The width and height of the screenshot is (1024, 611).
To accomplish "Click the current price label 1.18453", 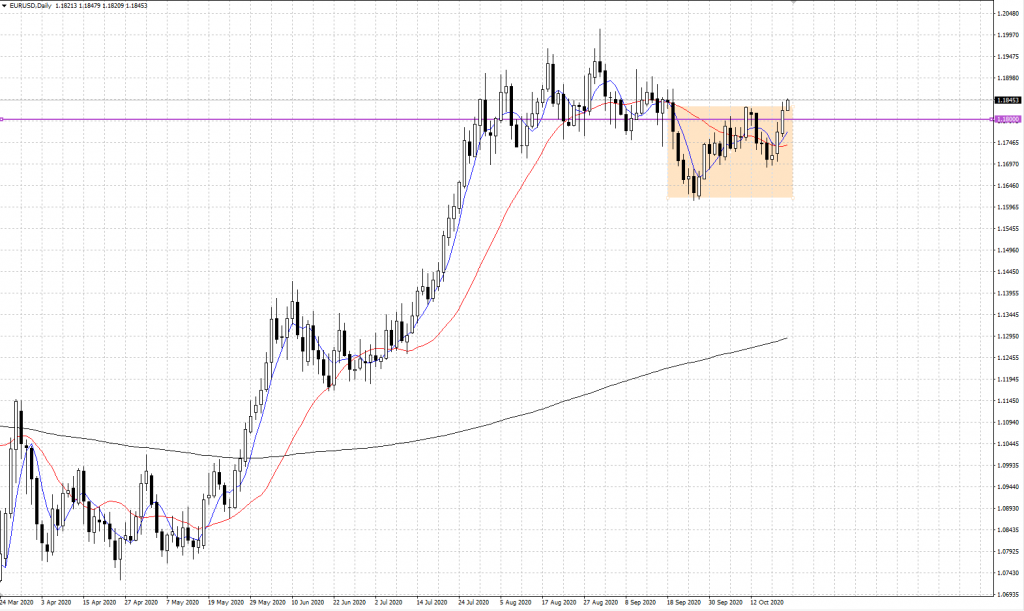I will click(1008, 100).
